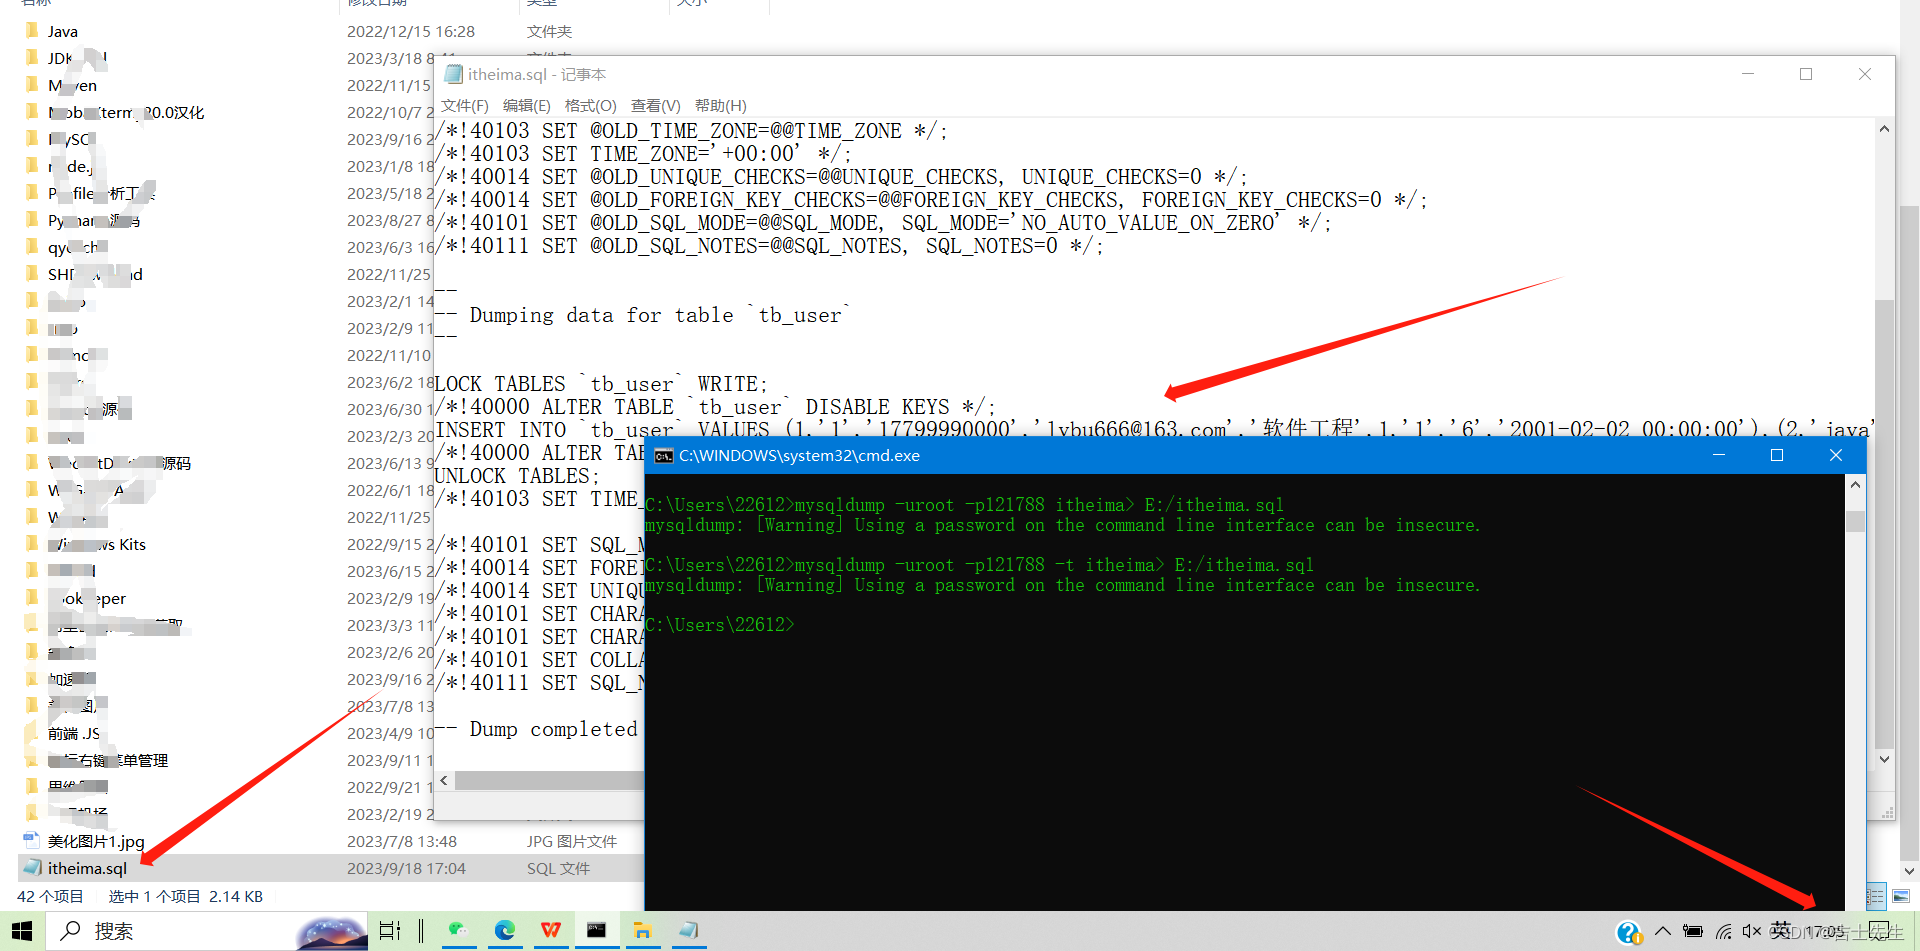Image resolution: width=1920 pixels, height=951 pixels.
Task: Open WeChat from the taskbar
Action: (458, 931)
